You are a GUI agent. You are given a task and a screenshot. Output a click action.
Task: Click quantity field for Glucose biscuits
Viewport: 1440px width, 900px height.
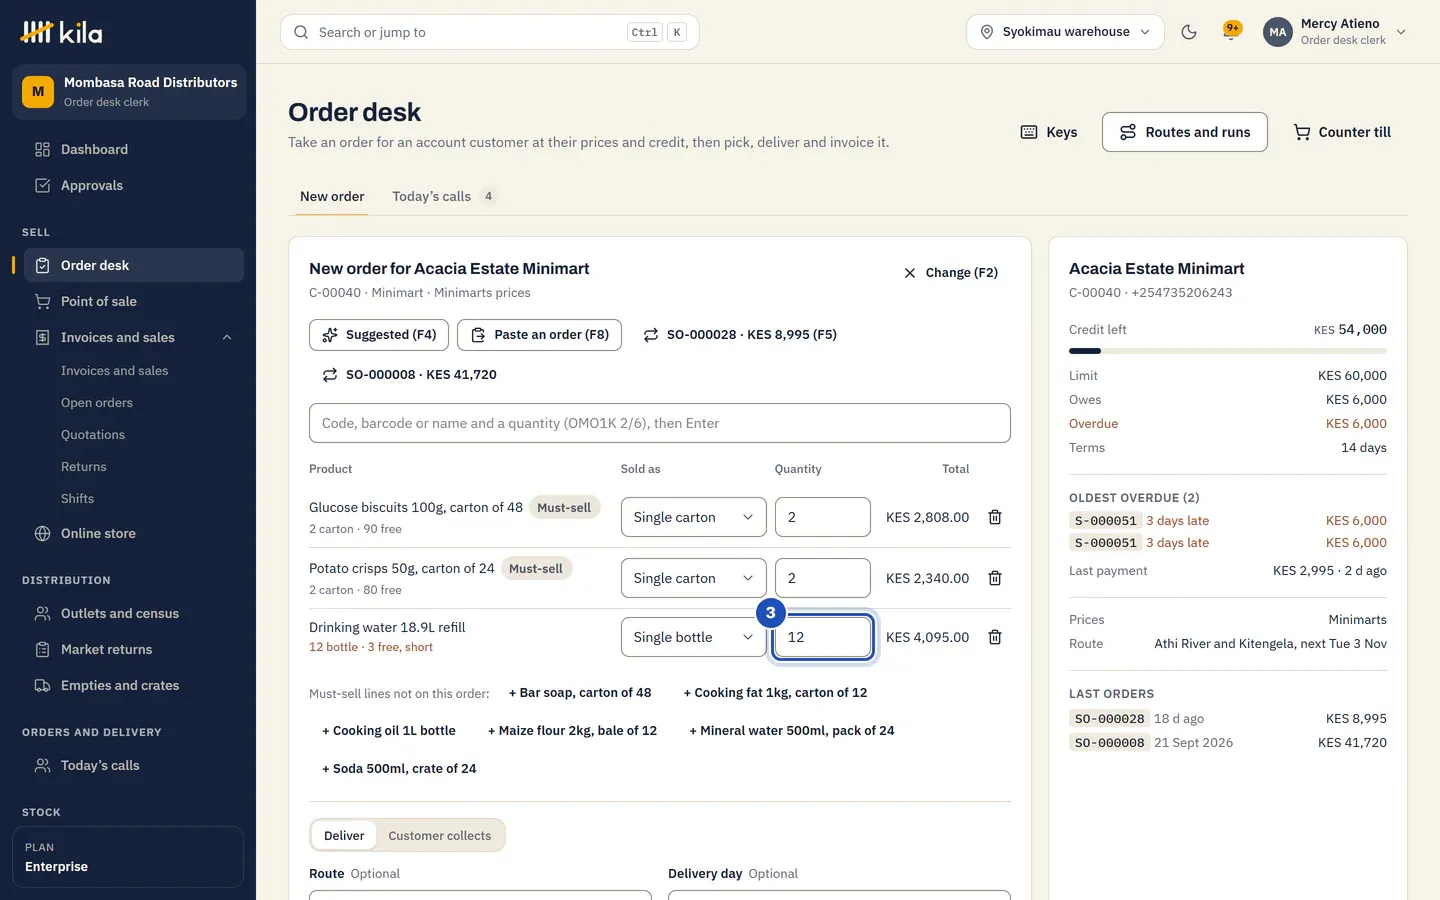click(823, 517)
